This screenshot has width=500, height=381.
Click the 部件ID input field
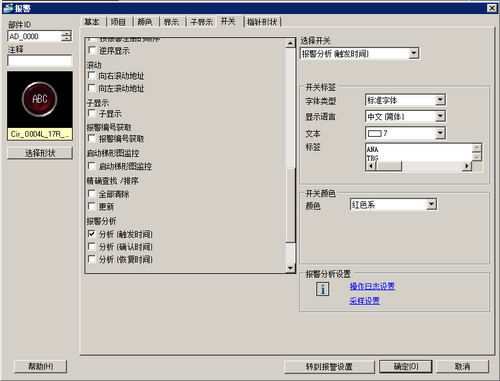(34, 36)
